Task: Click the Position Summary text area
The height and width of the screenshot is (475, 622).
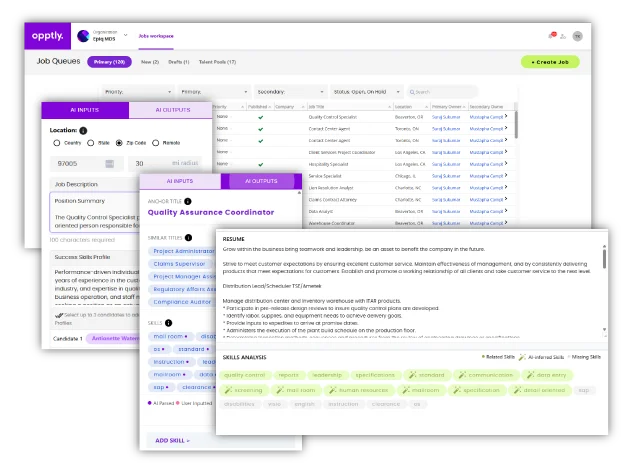Action: tap(95, 213)
